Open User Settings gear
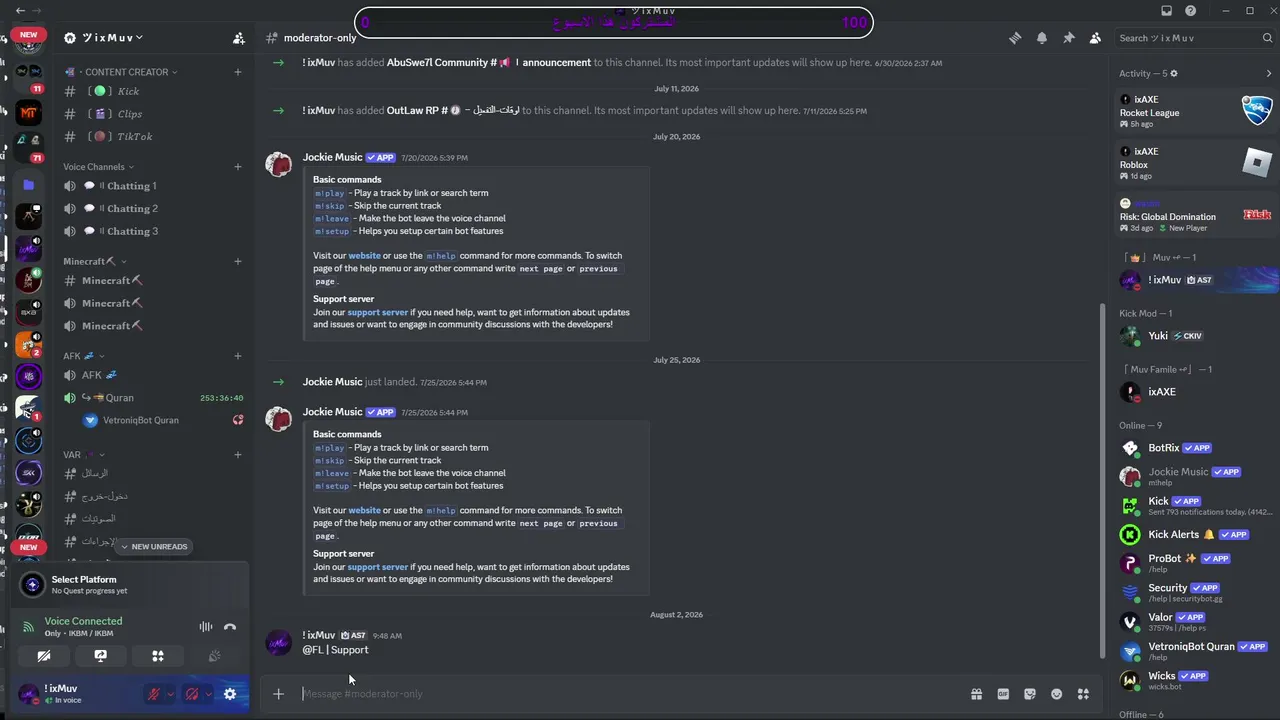This screenshot has width=1280, height=720. tap(230, 694)
